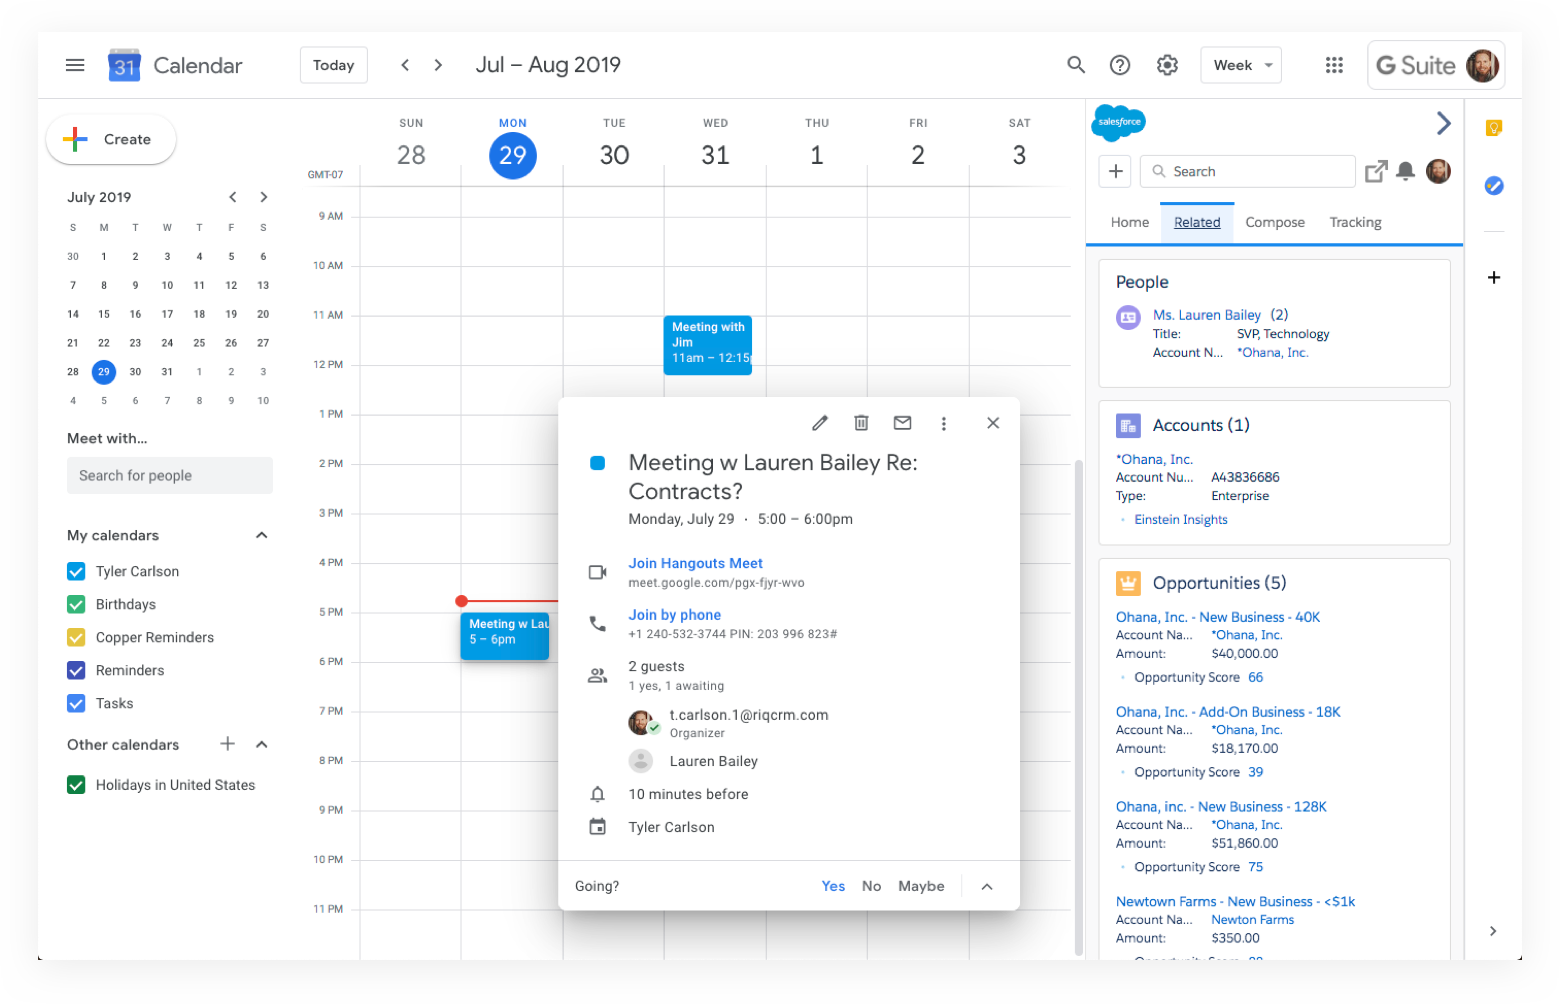
Task: Open Salesforce notifications bell
Action: [x=1405, y=171]
